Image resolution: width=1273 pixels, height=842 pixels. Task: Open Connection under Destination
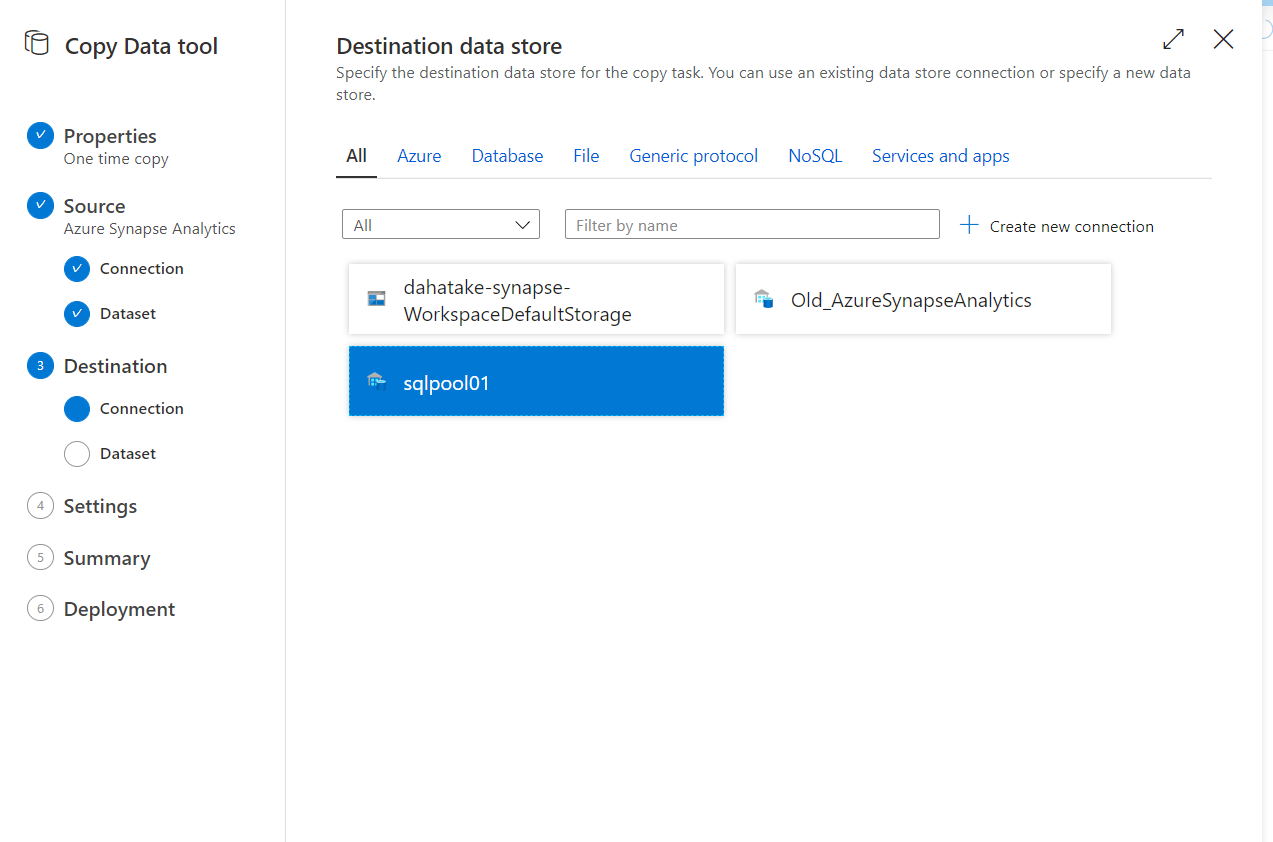pyautogui.click(x=142, y=408)
